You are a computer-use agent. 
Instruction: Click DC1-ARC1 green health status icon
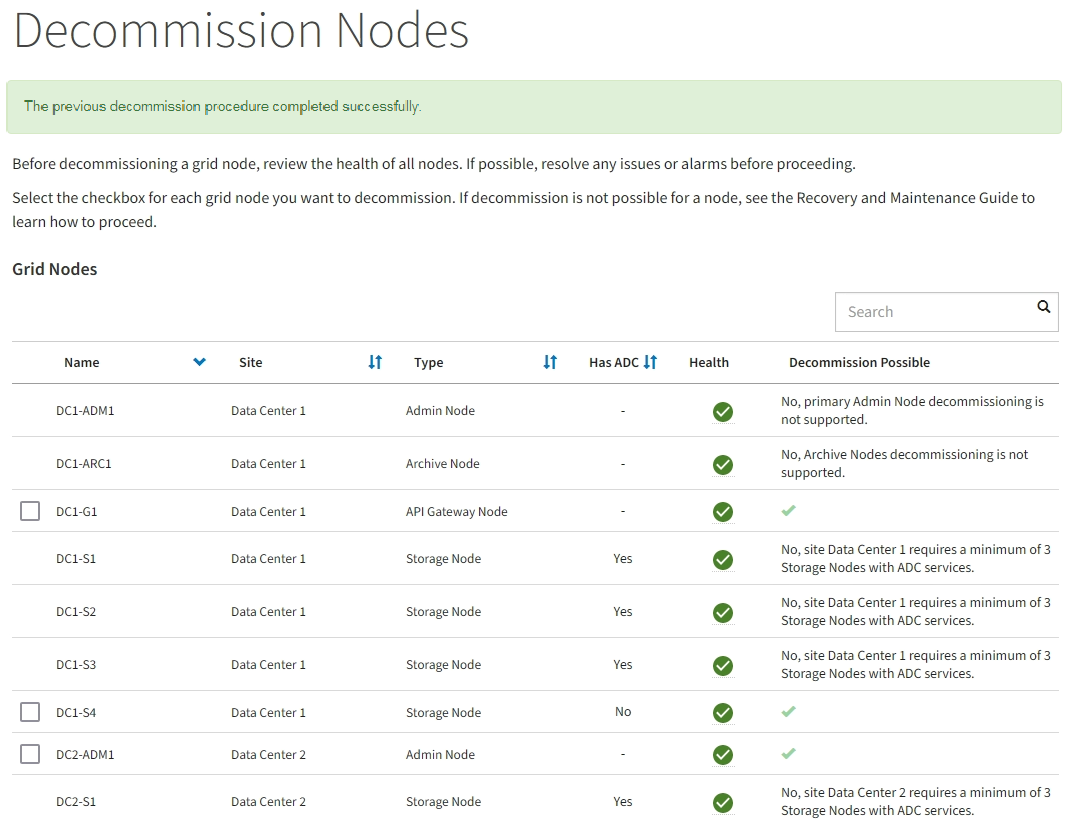(723, 464)
